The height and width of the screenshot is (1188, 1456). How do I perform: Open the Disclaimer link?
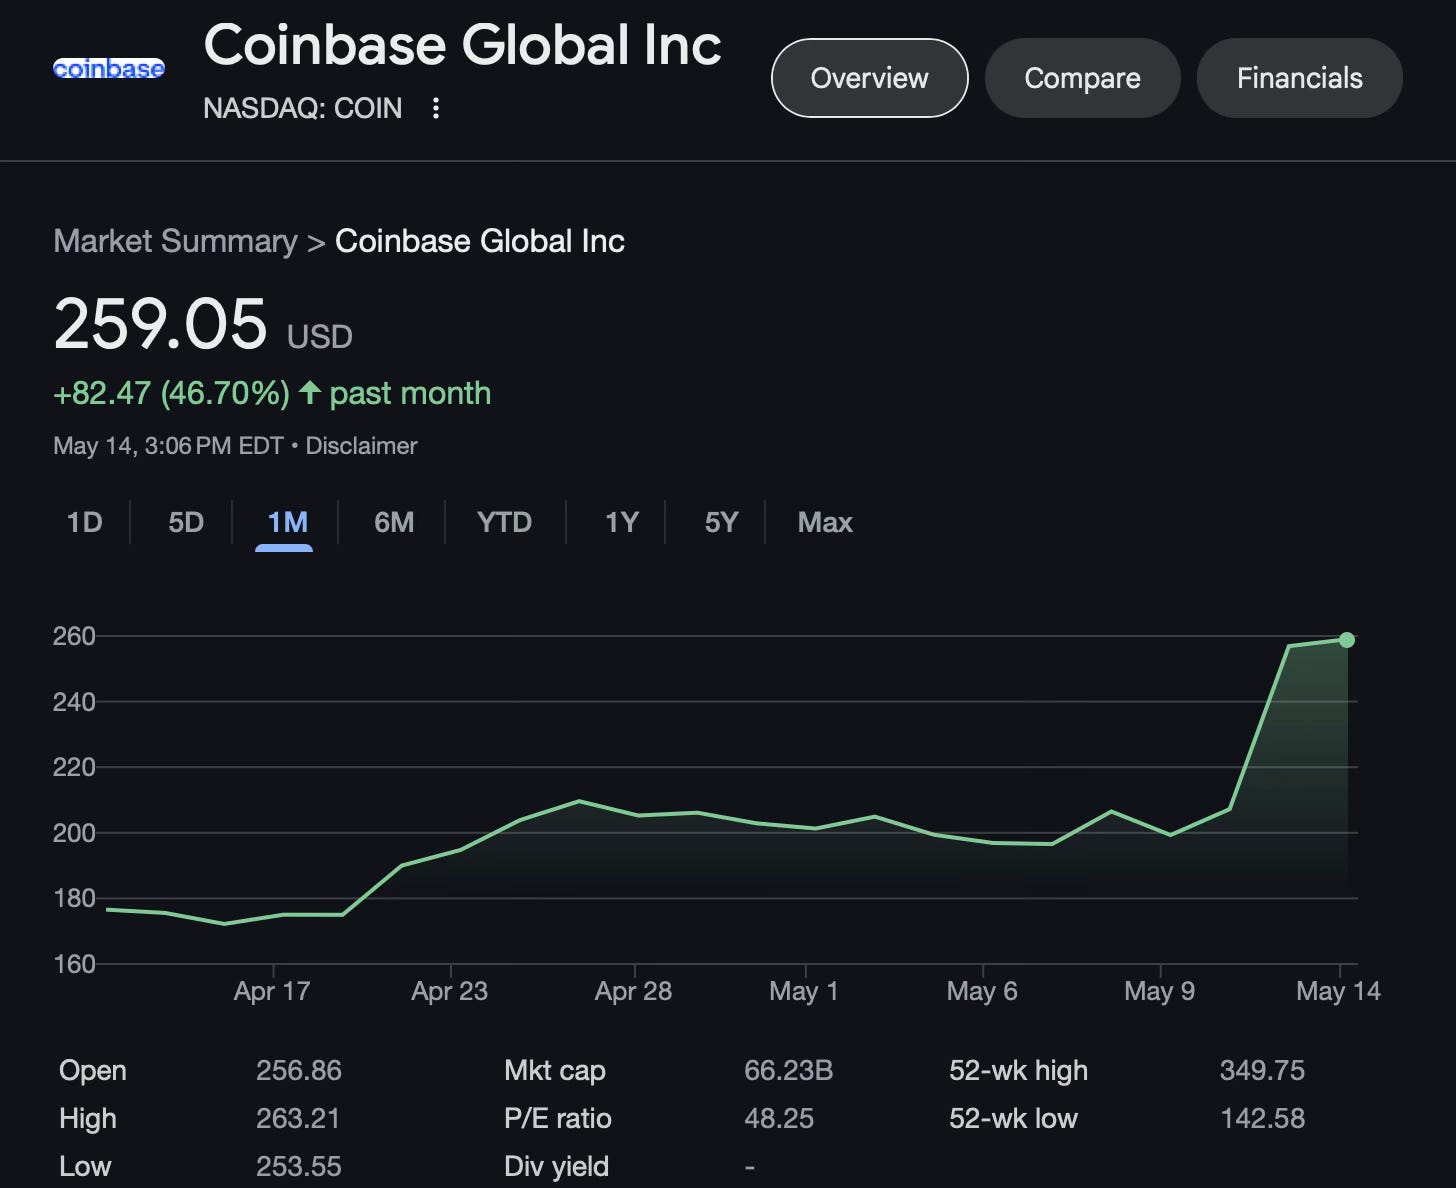(361, 446)
